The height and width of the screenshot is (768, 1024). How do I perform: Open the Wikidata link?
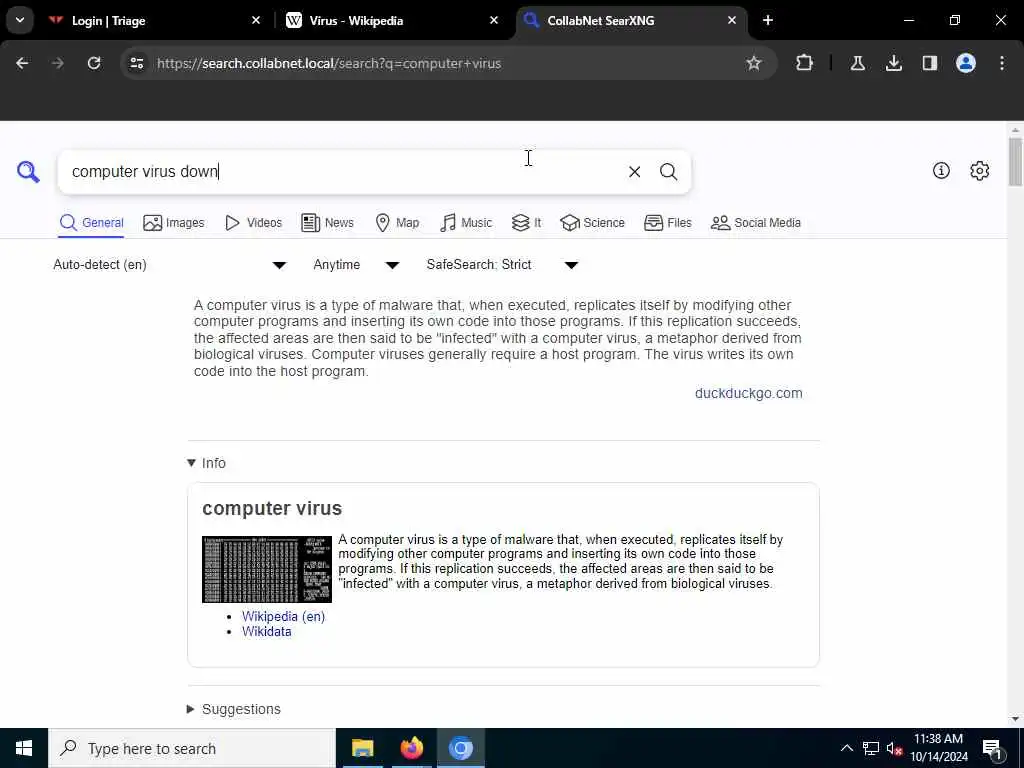[x=266, y=632]
